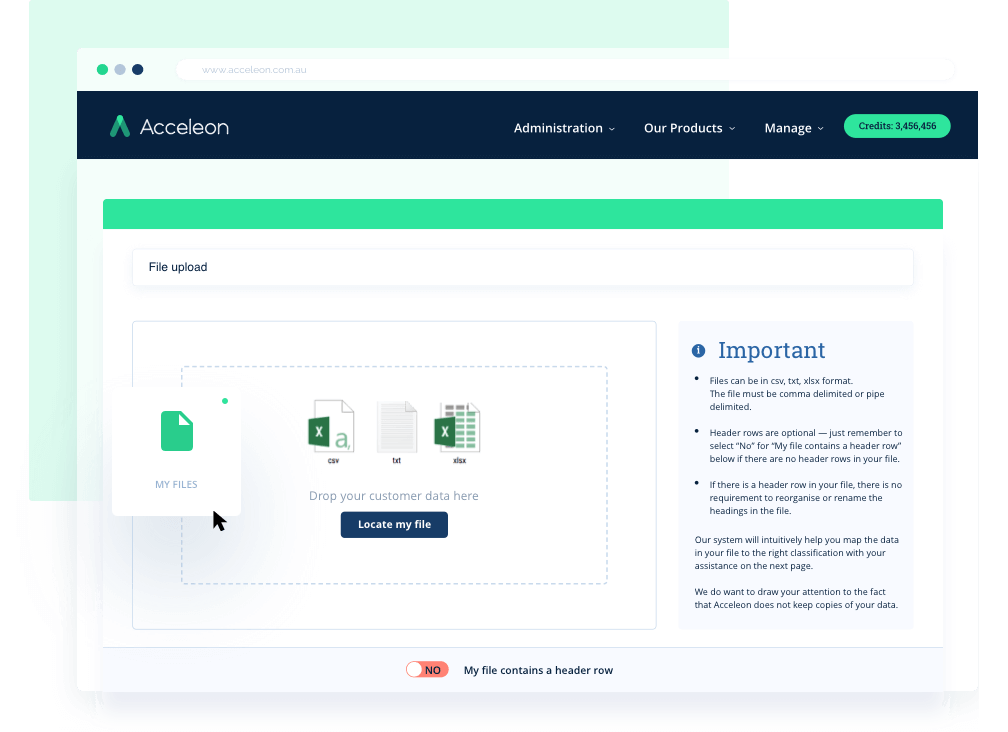Click the Locate my file button
The height and width of the screenshot is (732, 1008).
pos(394,524)
